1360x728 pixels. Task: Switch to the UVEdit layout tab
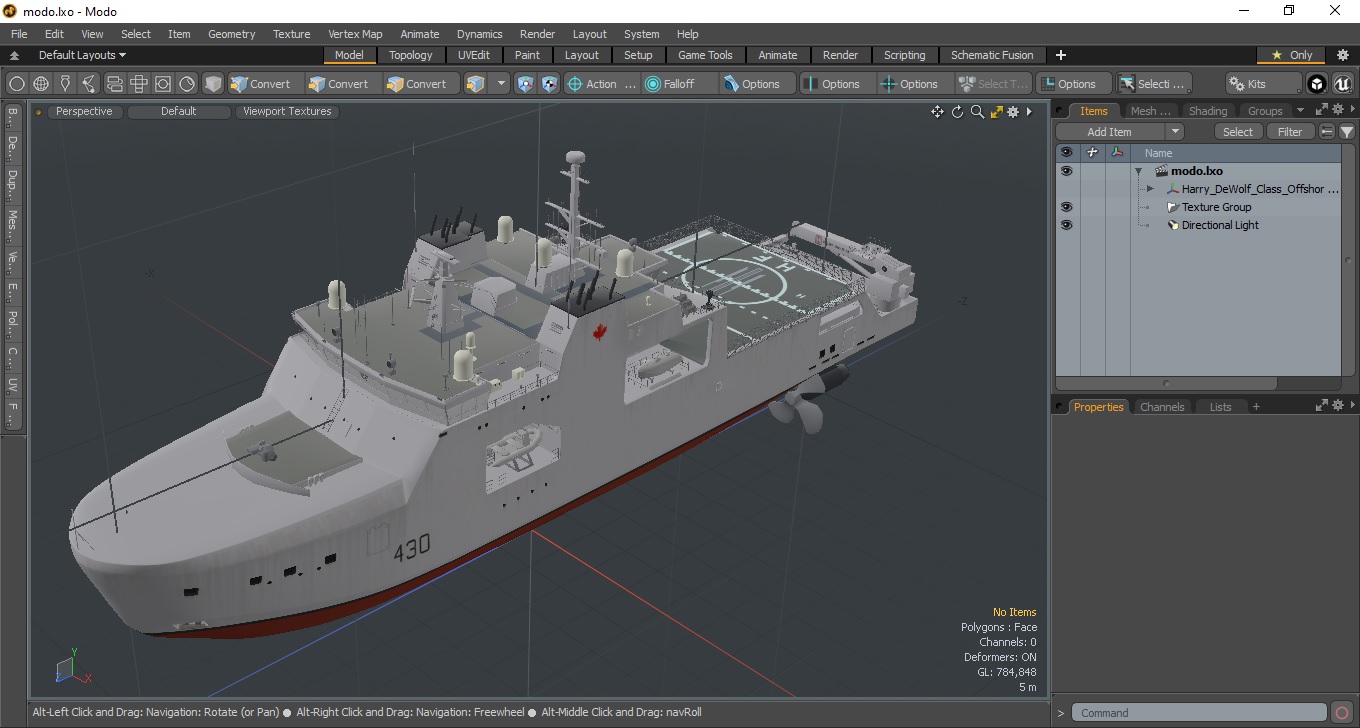(474, 55)
